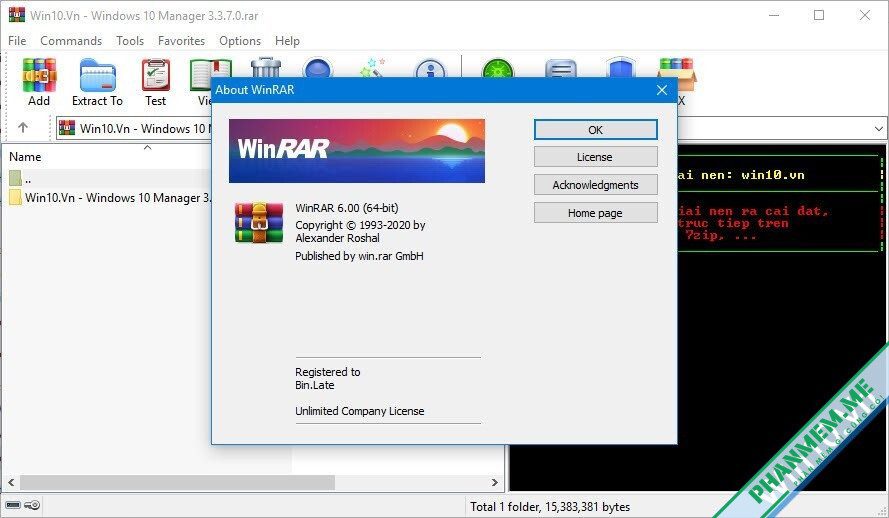Image resolution: width=889 pixels, height=518 pixels.
Task: Click 'WinRAR 6.00 (64-bit)' version text
Action: [x=346, y=208]
